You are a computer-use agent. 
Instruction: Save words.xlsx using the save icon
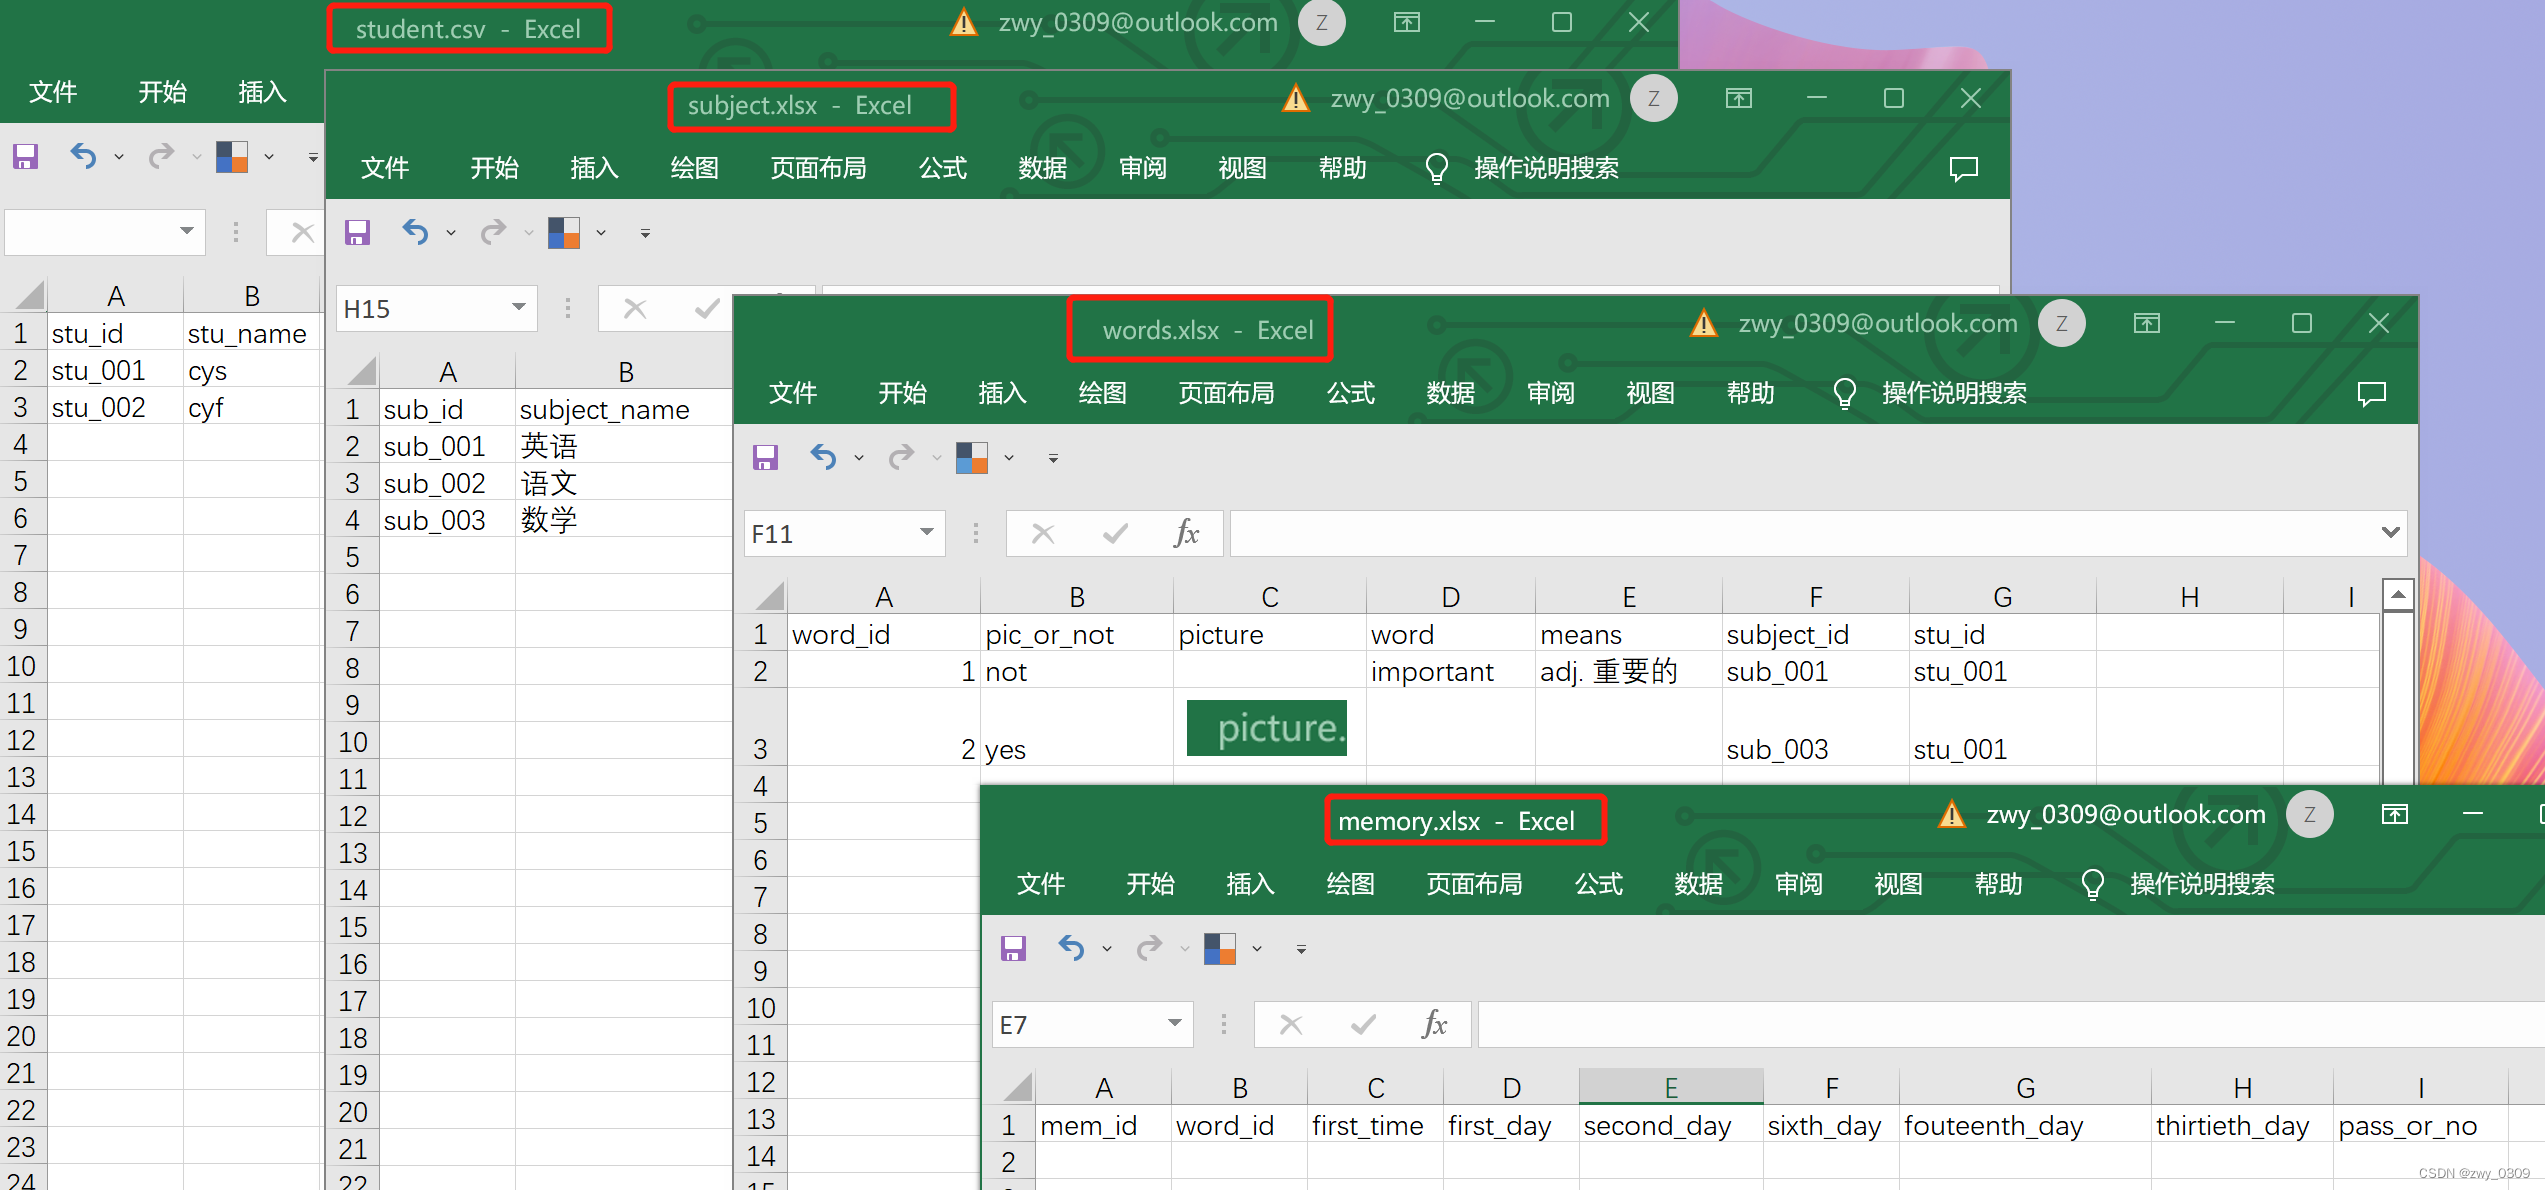(x=765, y=457)
